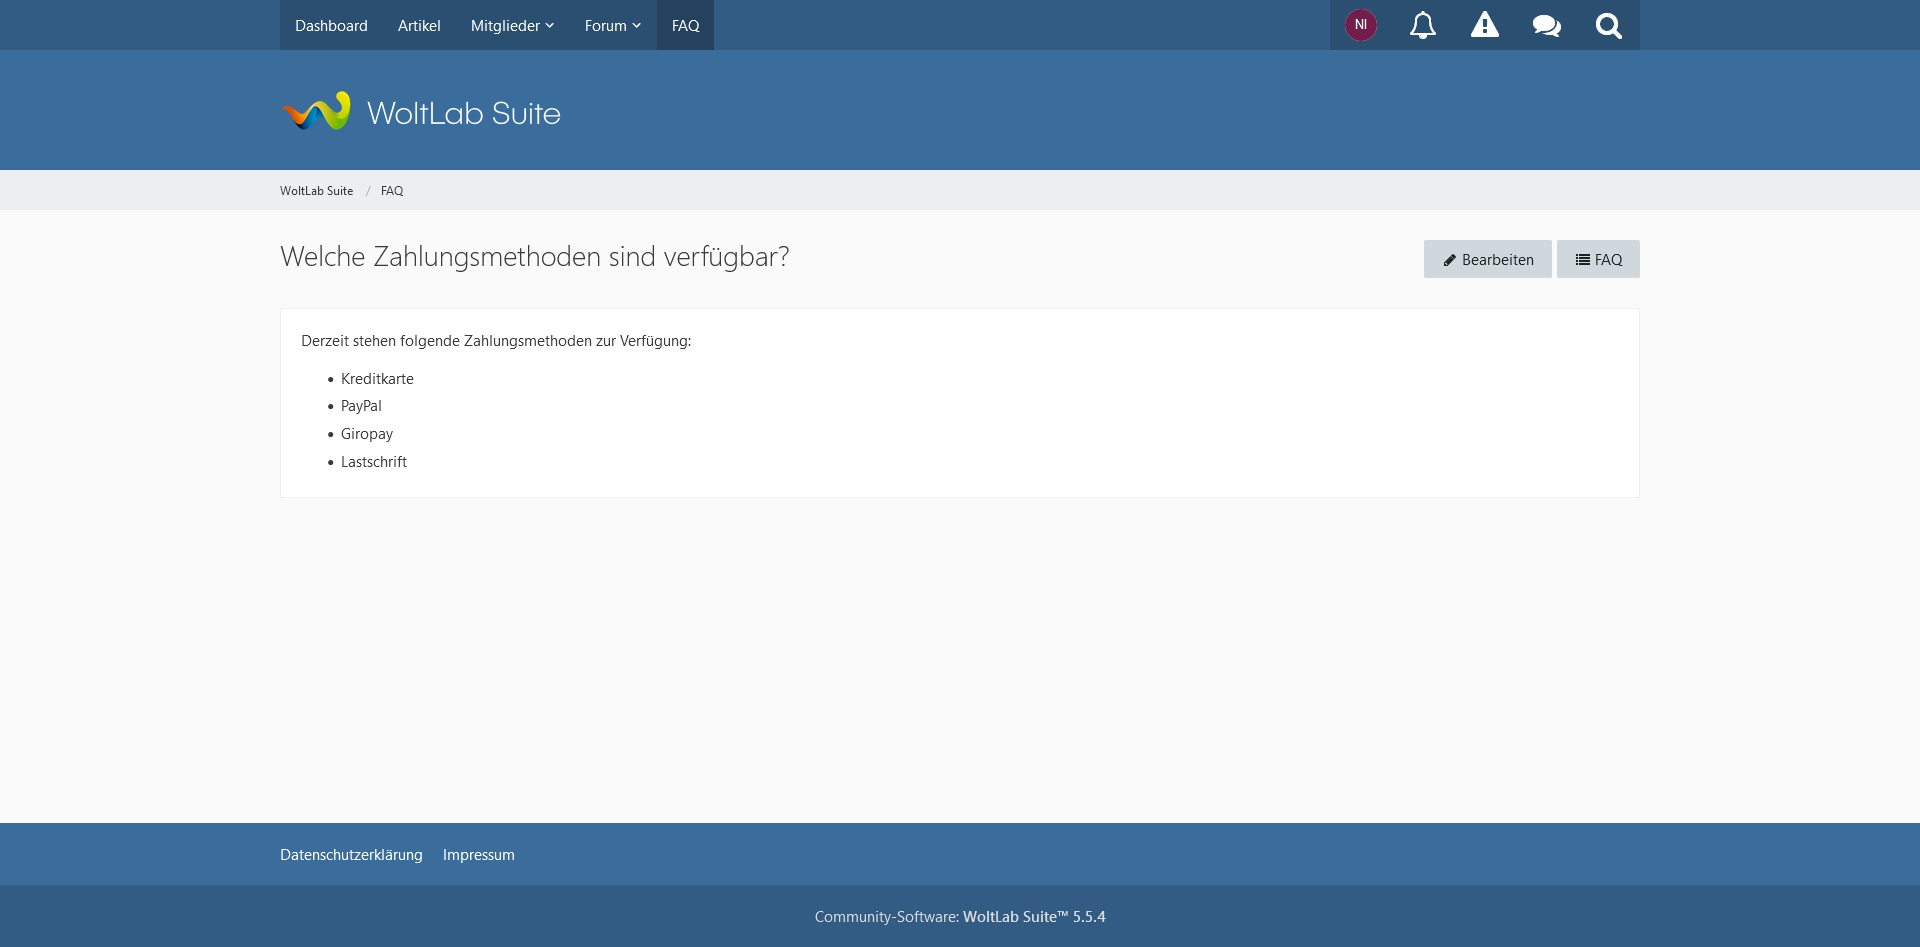
Task: Click WoltLab Suite breadcrumb link
Action: [316, 191]
